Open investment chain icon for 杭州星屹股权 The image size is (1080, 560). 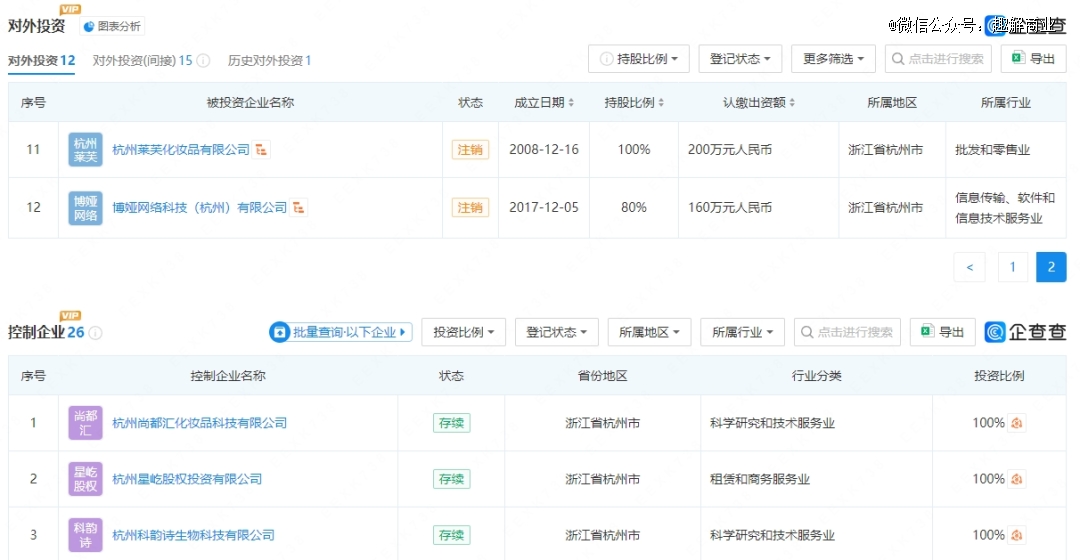pos(1017,479)
